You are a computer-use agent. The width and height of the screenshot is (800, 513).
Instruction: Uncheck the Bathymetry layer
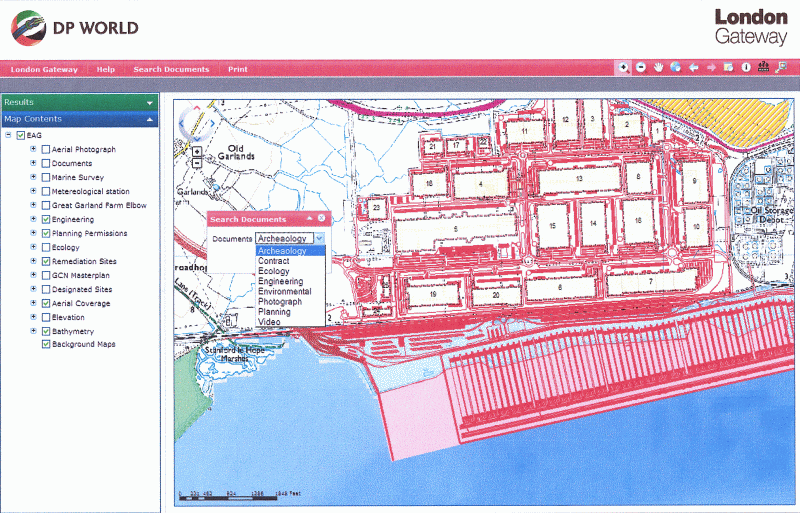(x=46, y=331)
